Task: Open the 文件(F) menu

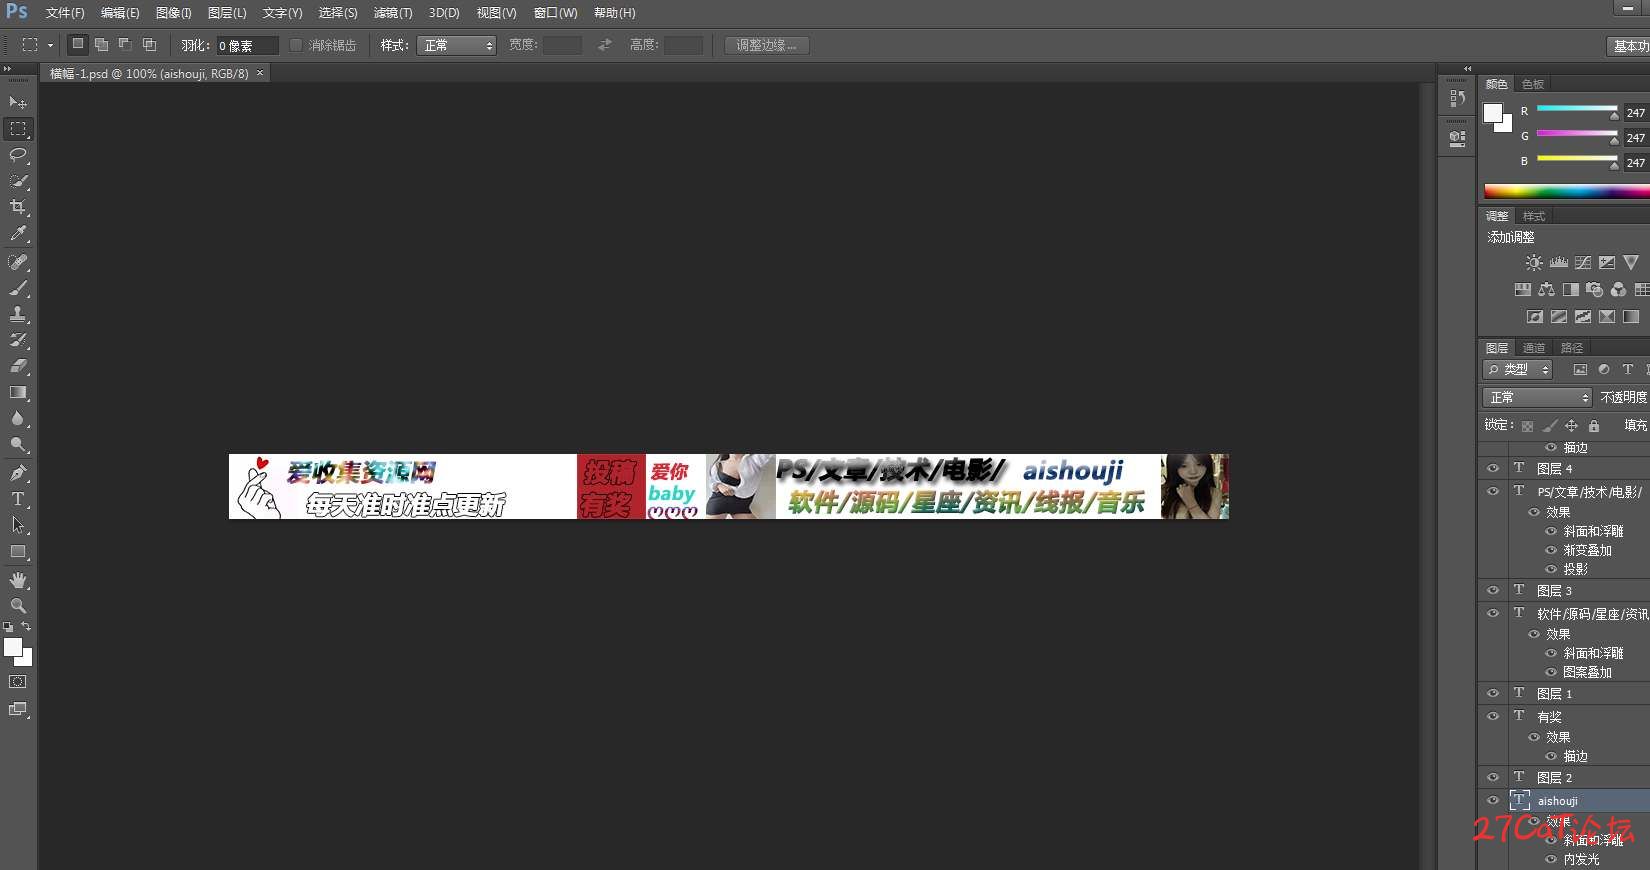Action: 65,13
